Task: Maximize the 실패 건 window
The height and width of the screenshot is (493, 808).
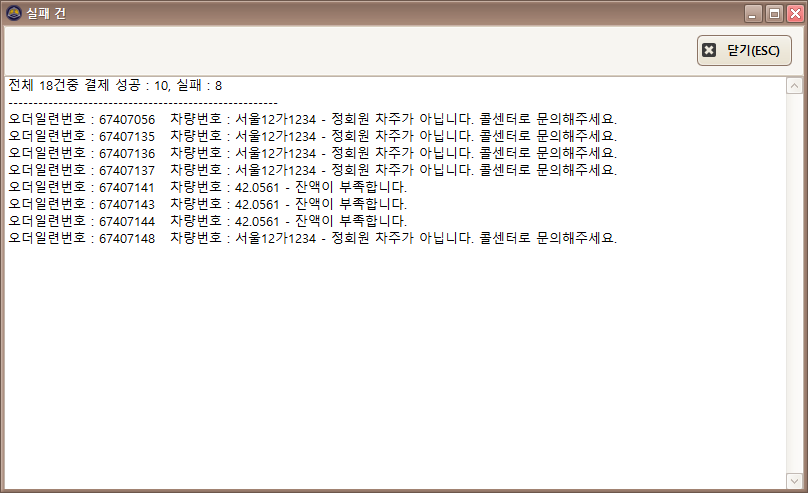Action: (773, 13)
